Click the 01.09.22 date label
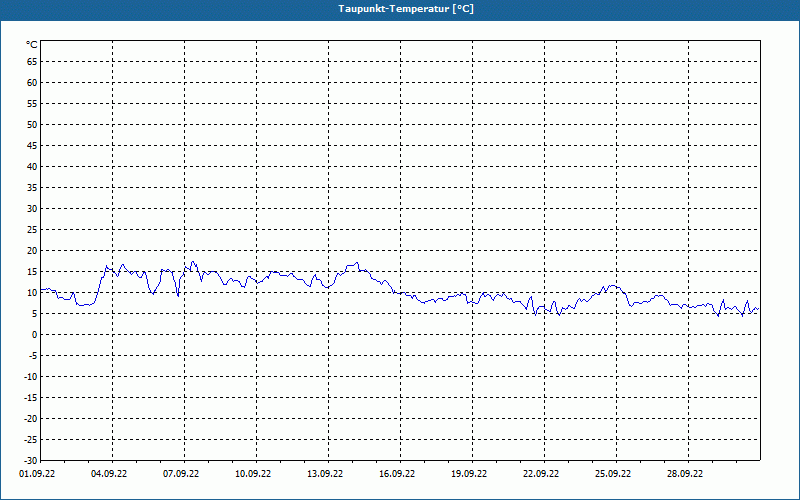The height and width of the screenshot is (500, 800). [37, 474]
